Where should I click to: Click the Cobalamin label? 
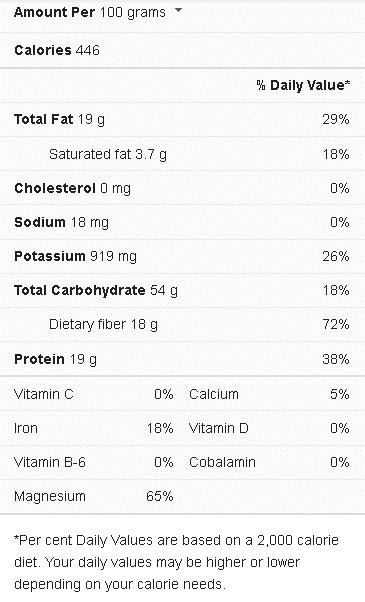click(222, 462)
